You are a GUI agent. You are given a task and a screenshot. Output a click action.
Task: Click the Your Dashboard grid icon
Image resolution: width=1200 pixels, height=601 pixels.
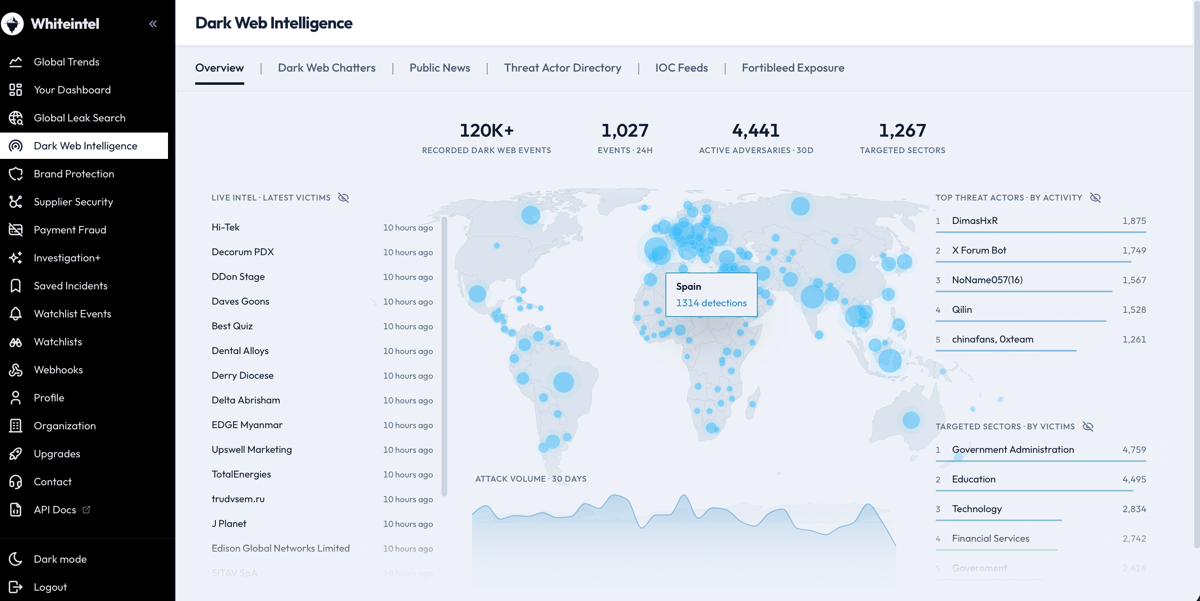[16, 90]
